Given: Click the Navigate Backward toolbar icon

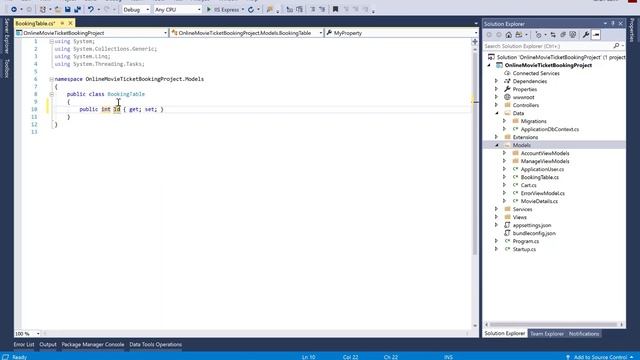Looking at the screenshot, I should click(13, 9).
